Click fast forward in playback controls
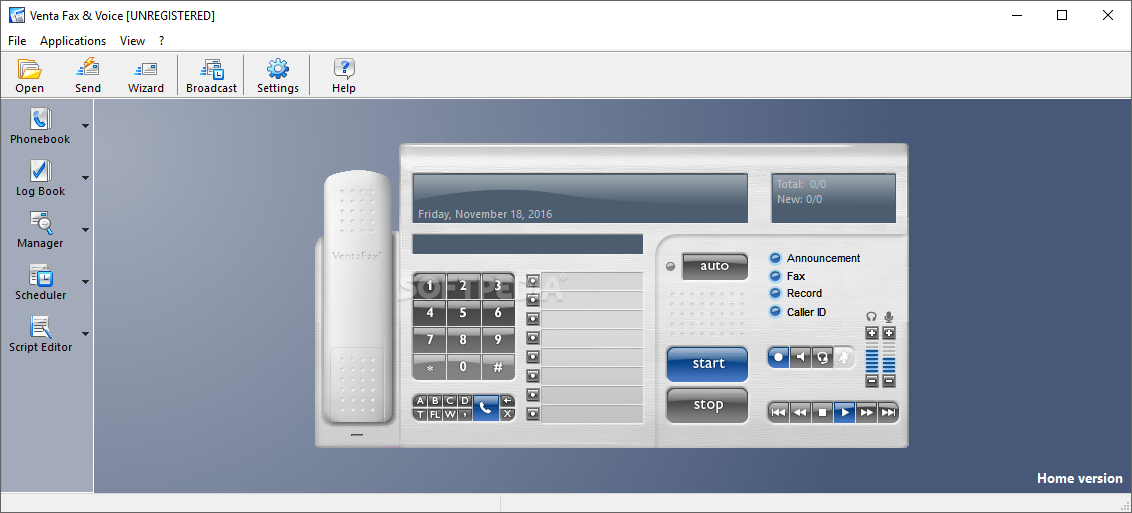 click(x=867, y=412)
